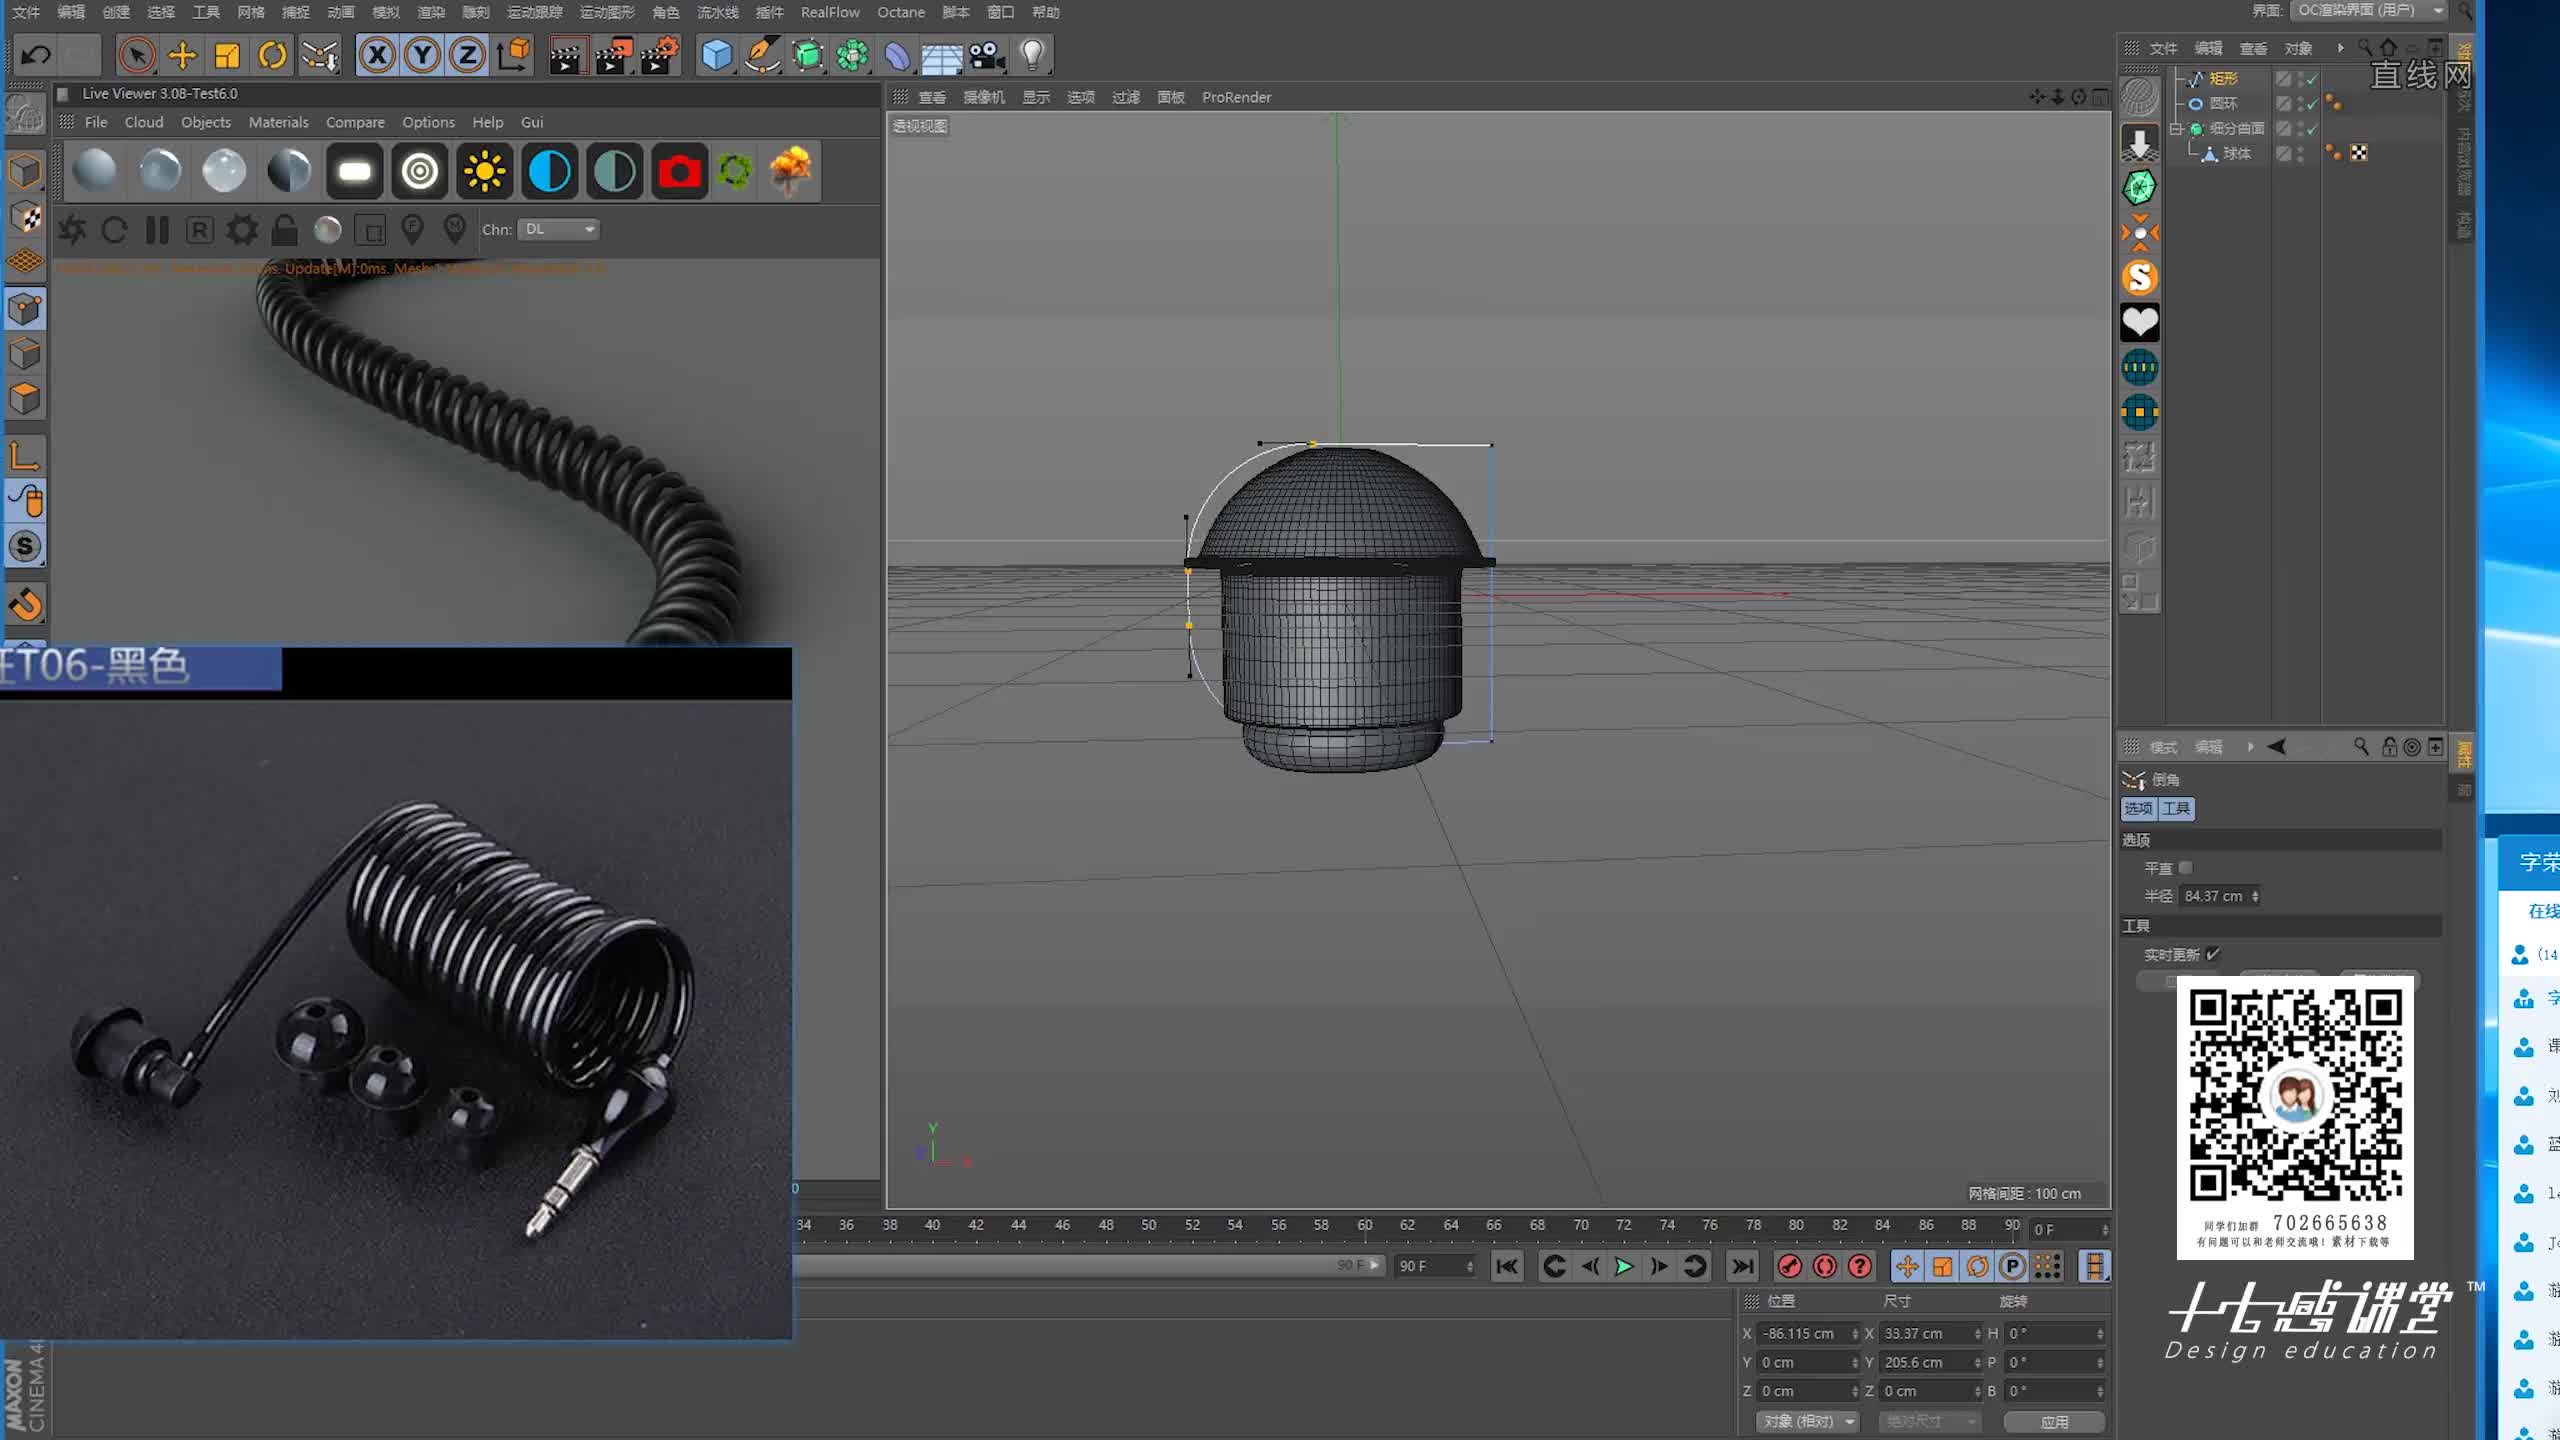This screenshot has height=1440, width=2560.
Task: Toggle the red Autokeying button
Action: pyautogui.click(x=1825, y=1267)
